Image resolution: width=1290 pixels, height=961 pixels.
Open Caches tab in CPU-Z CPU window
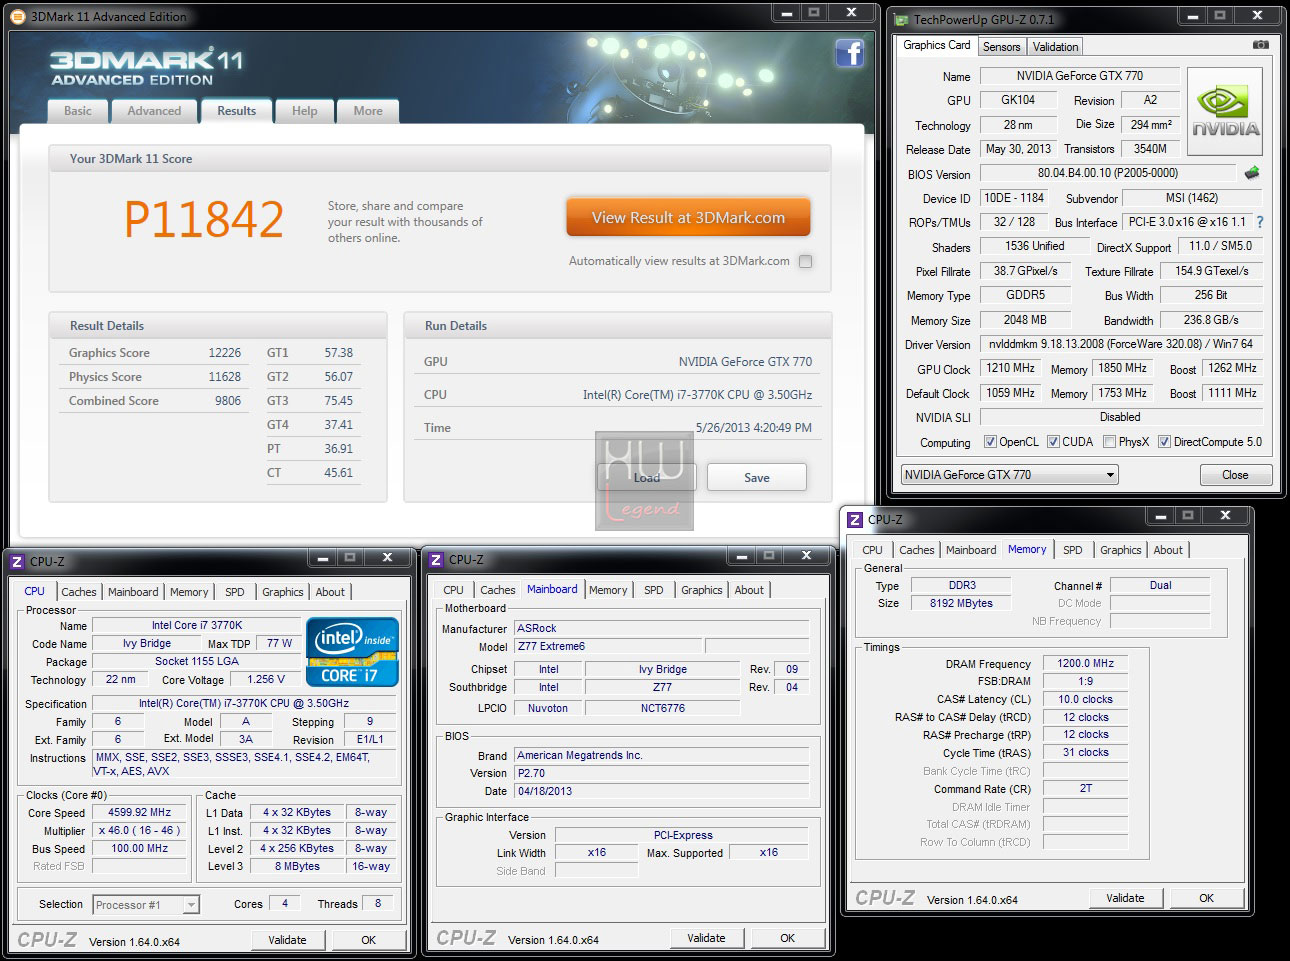click(x=79, y=592)
